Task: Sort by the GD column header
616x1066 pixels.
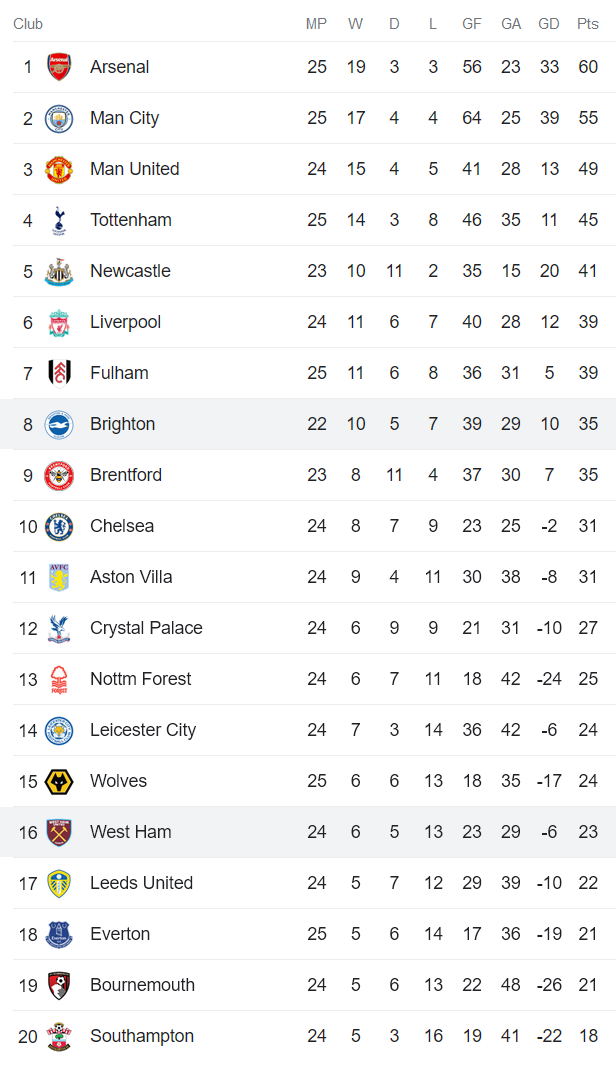Action: click(x=548, y=24)
